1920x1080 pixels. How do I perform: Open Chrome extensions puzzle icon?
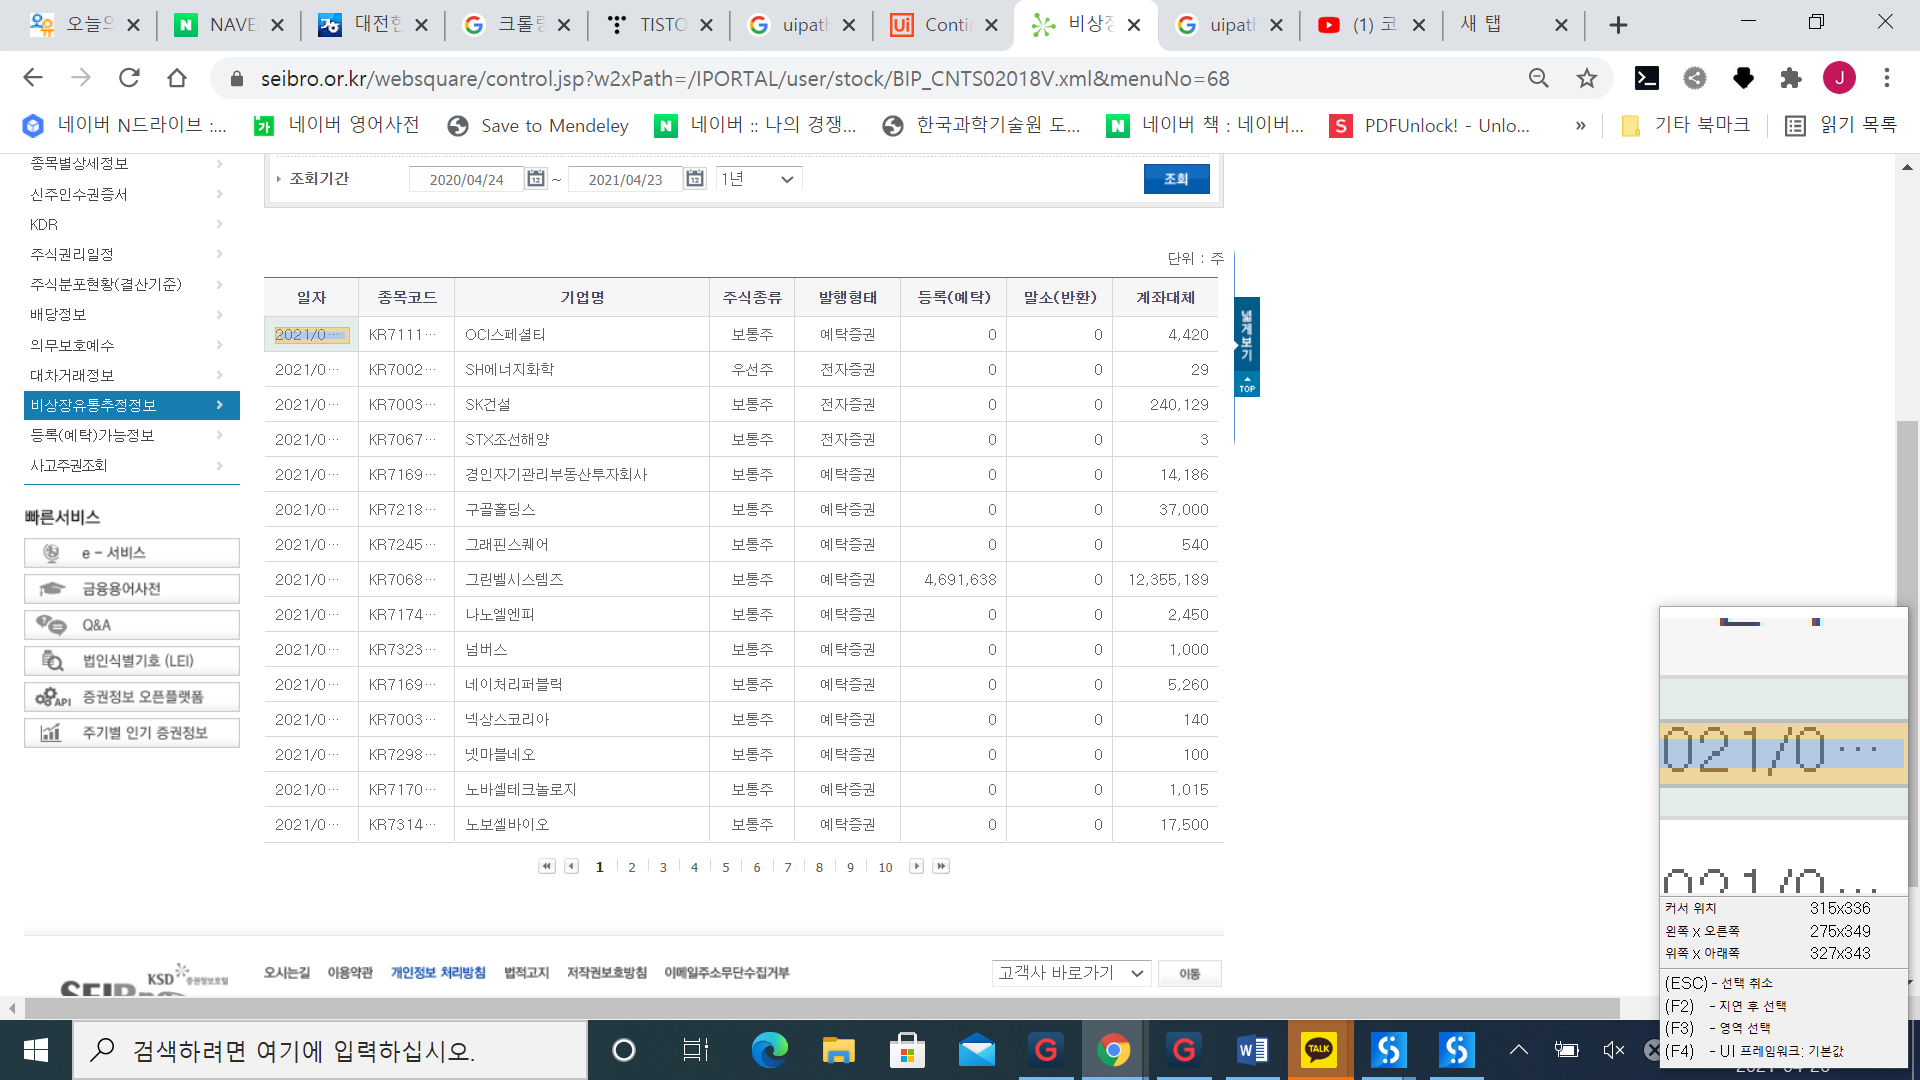tap(1791, 78)
